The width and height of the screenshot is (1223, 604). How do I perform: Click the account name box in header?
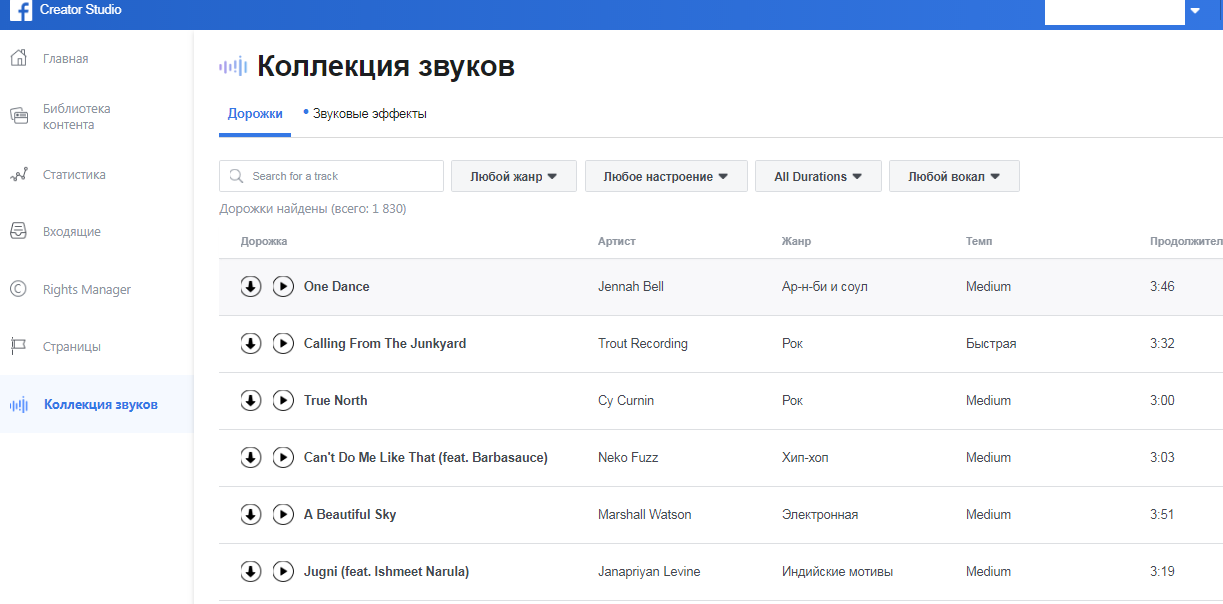[1114, 12]
